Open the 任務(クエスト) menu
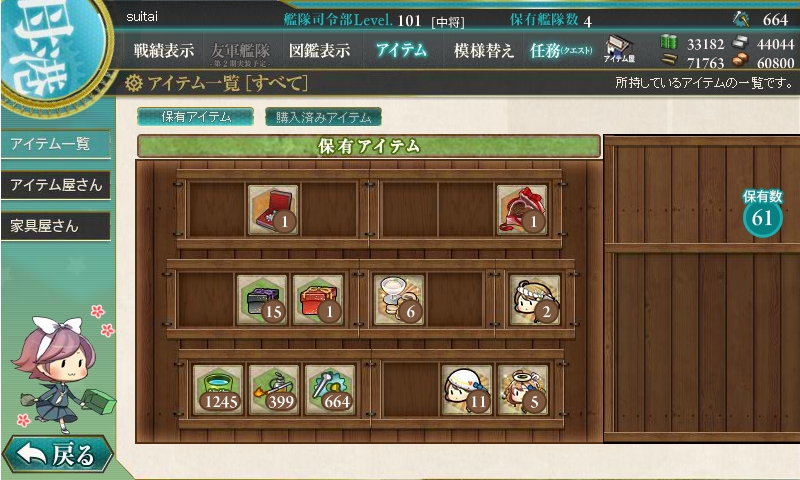This screenshot has width=800, height=480. [561, 50]
